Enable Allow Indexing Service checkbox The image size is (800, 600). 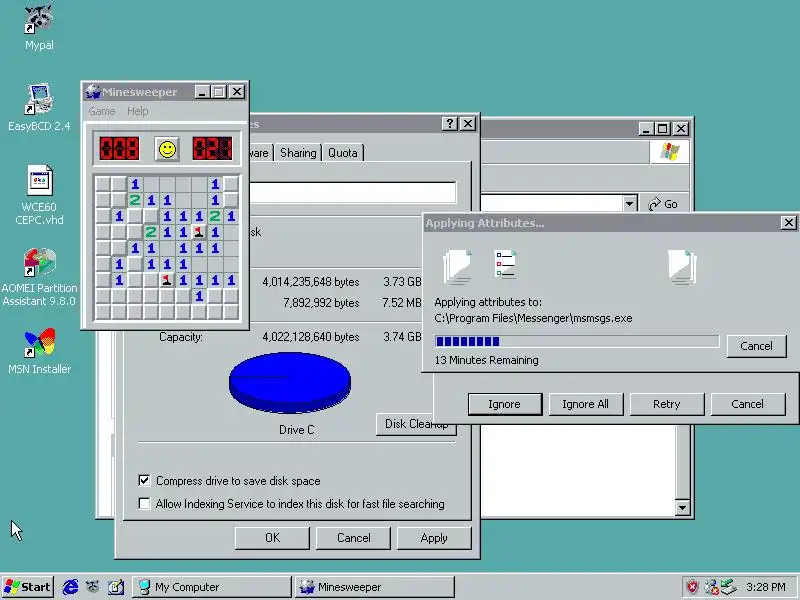point(144,504)
